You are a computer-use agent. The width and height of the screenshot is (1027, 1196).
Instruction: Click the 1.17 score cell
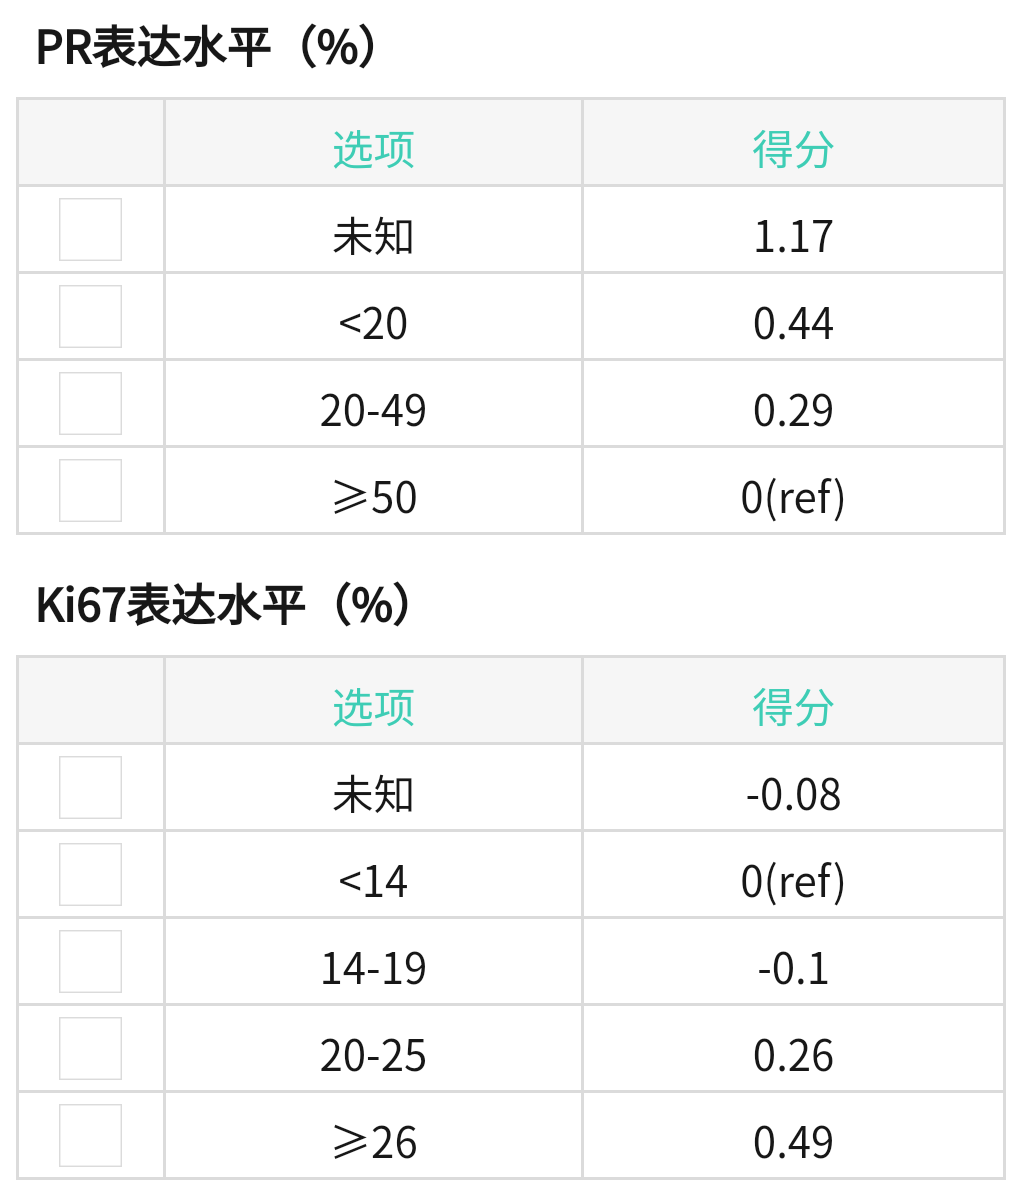793,237
